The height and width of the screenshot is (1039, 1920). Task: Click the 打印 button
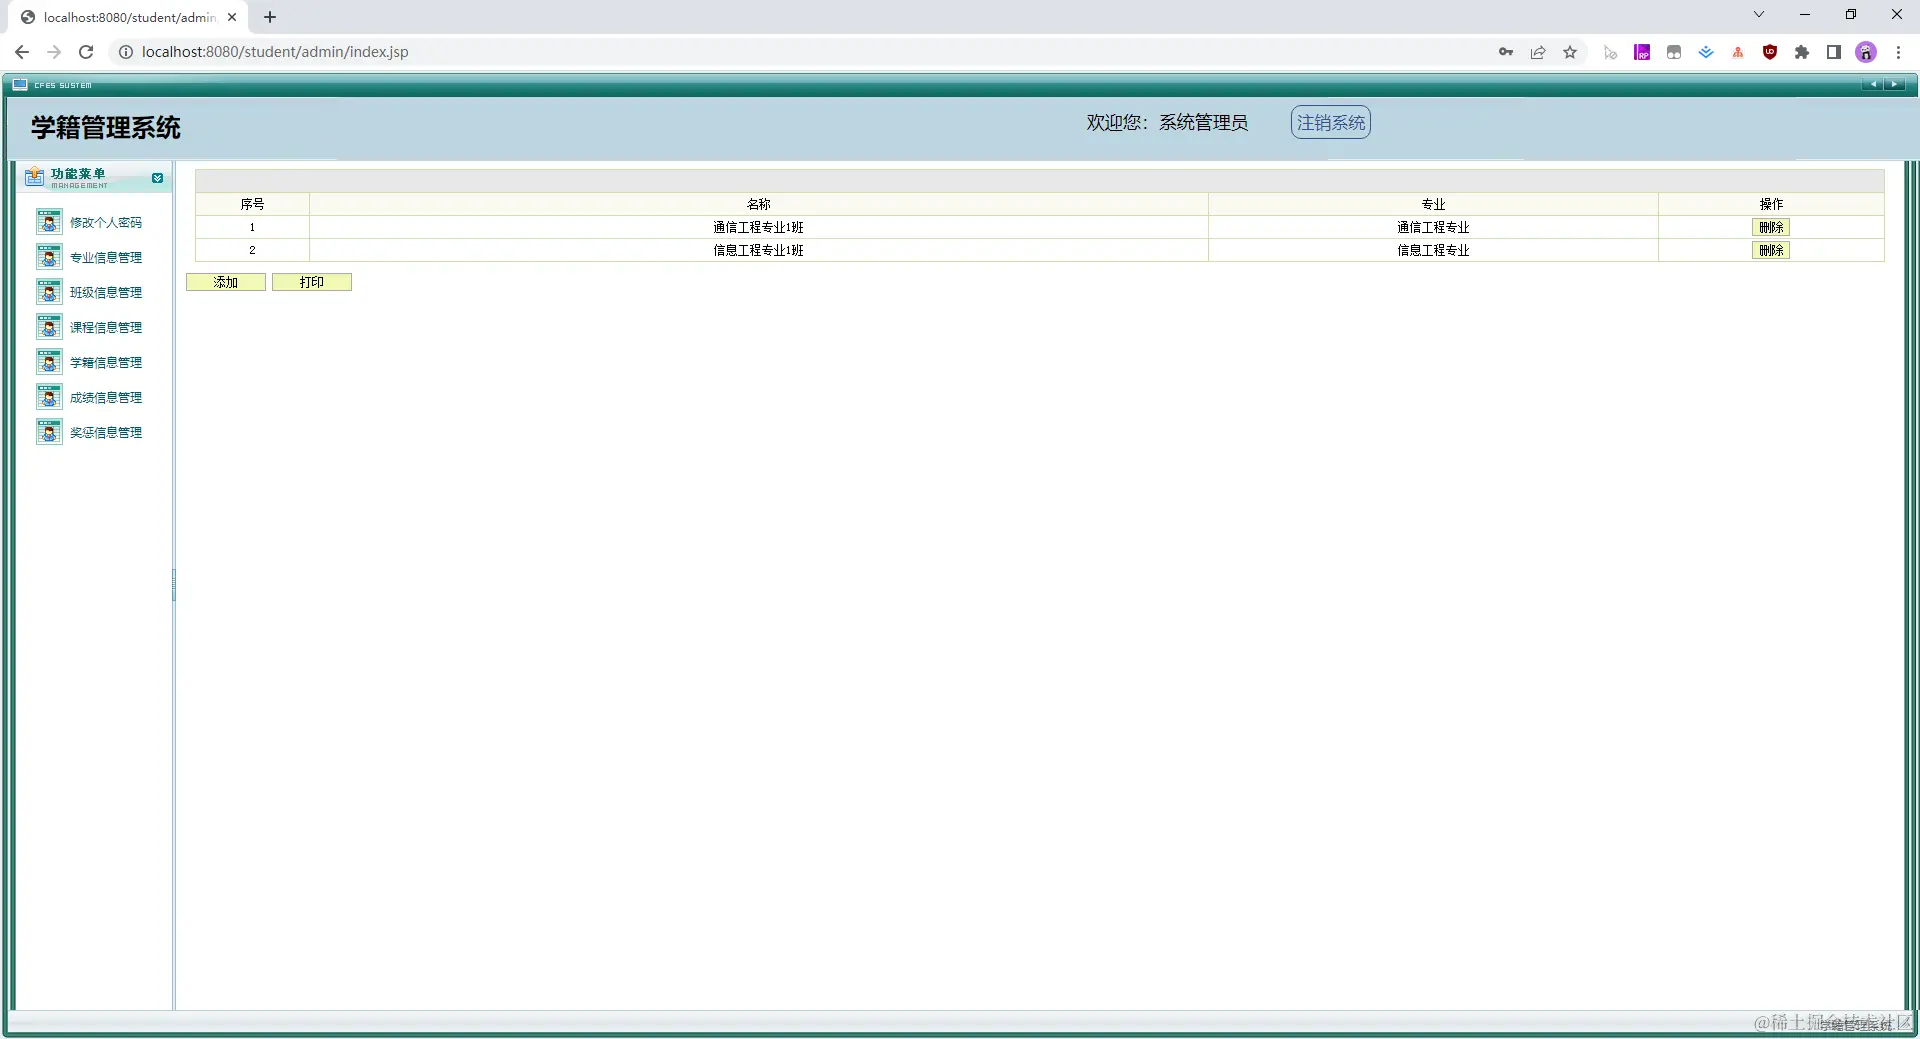click(312, 282)
